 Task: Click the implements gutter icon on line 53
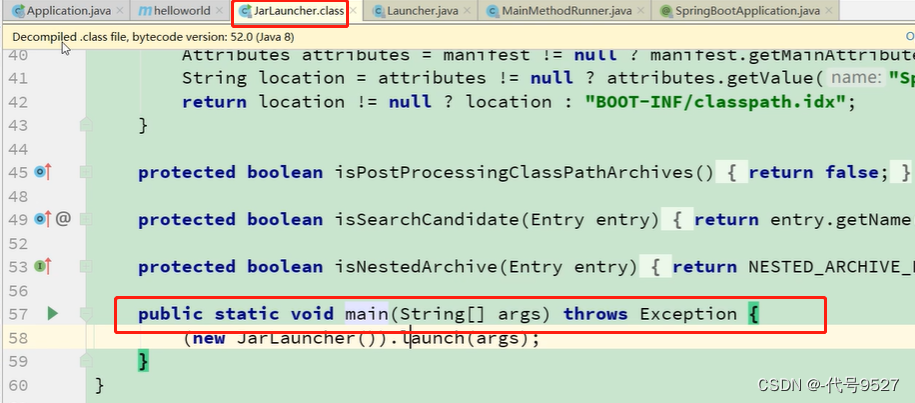point(43,267)
